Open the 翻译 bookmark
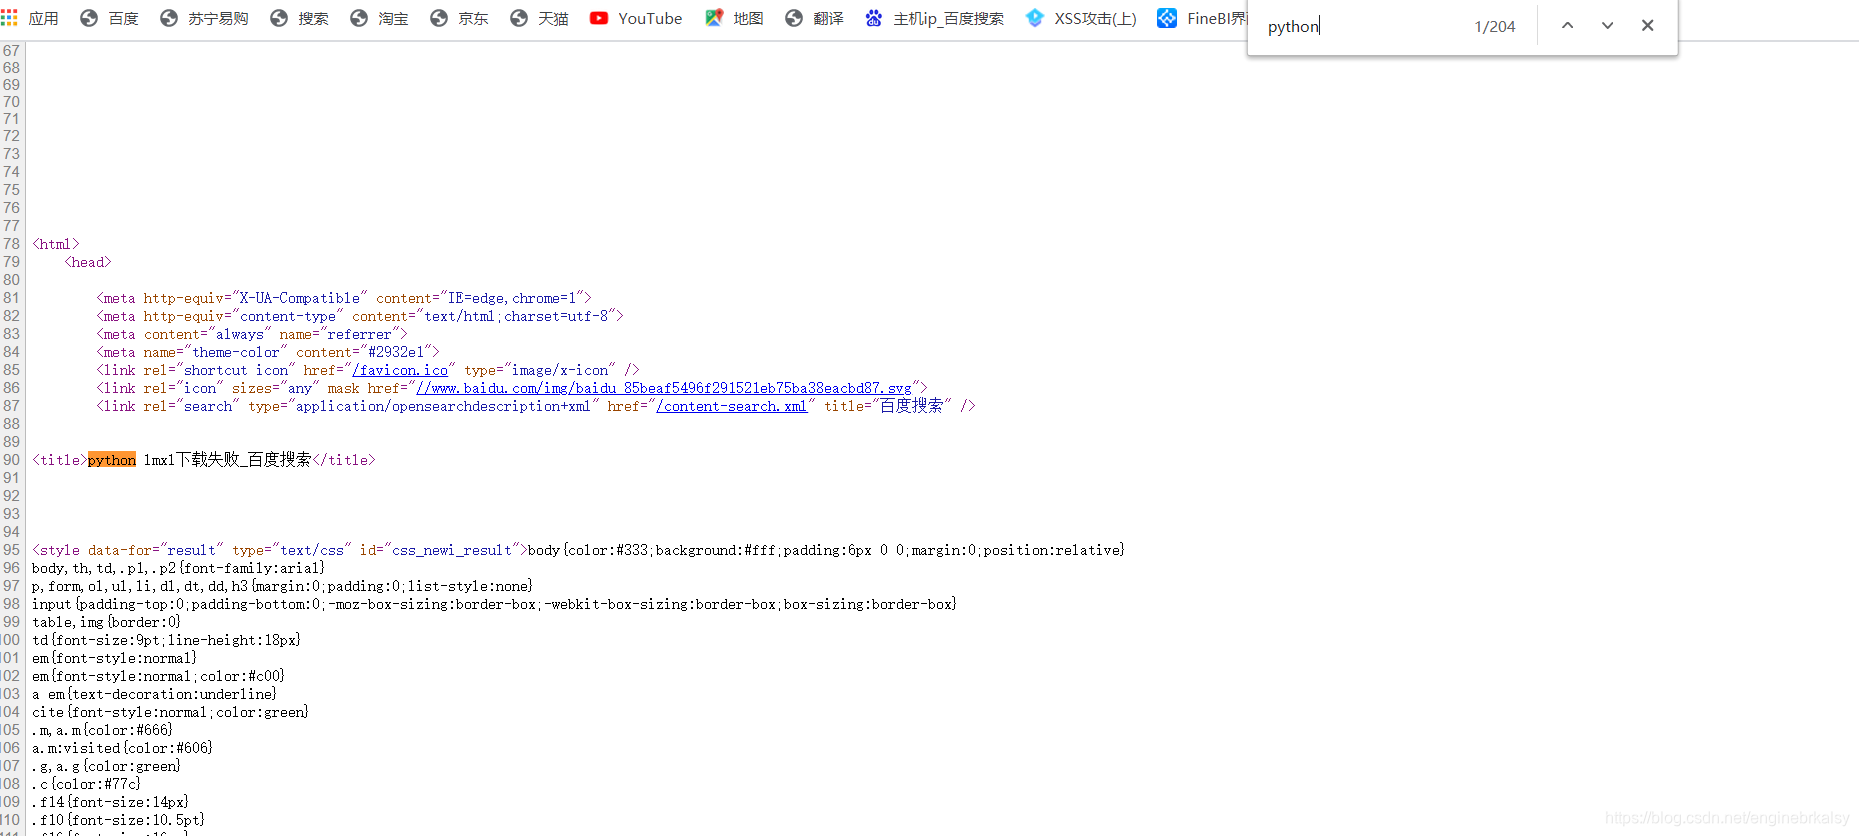The width and height of the screenshot is (1859, 836). tap(815, 18)
